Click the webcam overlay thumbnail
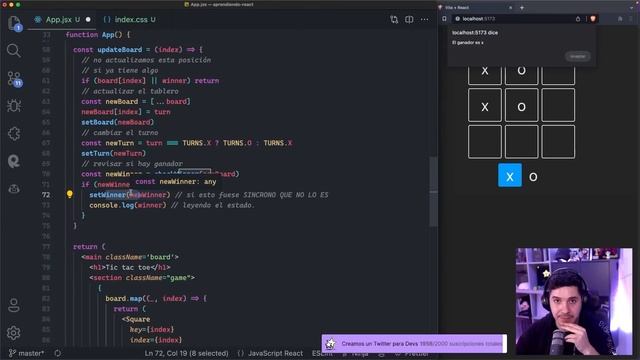Viewport: 640px width, 360px height. tap(574, 301)
